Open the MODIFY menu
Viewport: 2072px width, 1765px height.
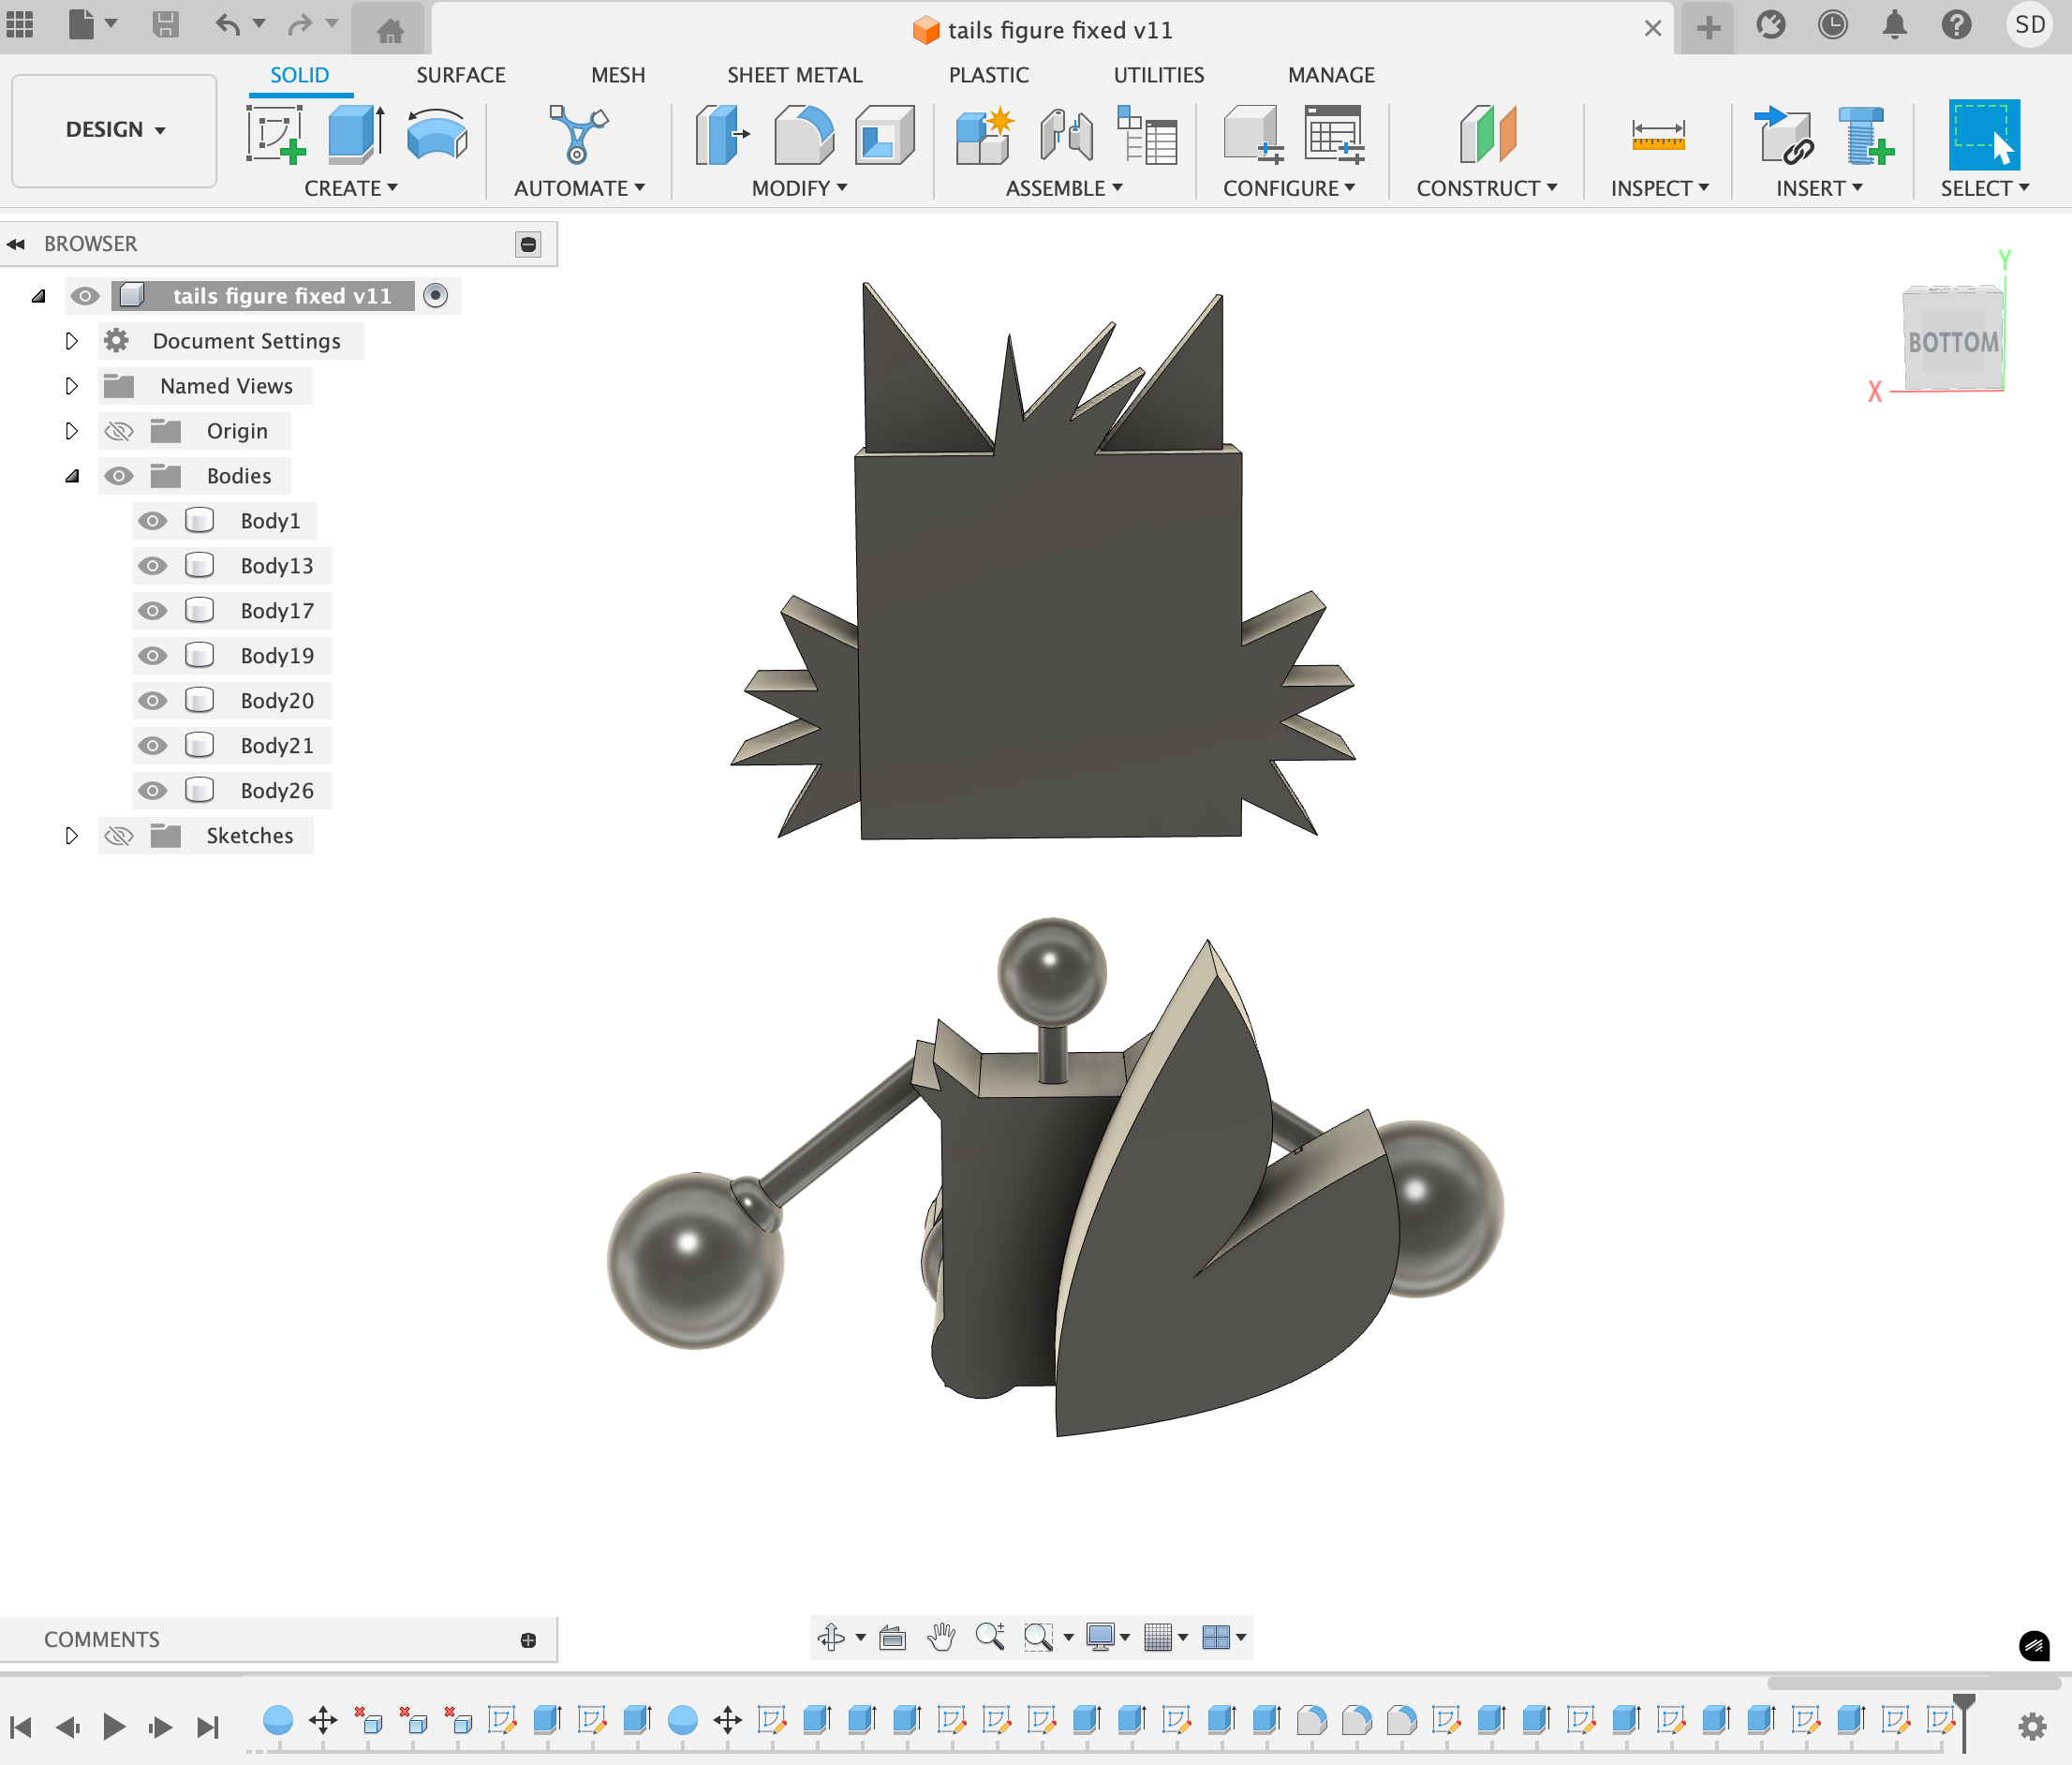coord(798,188)
